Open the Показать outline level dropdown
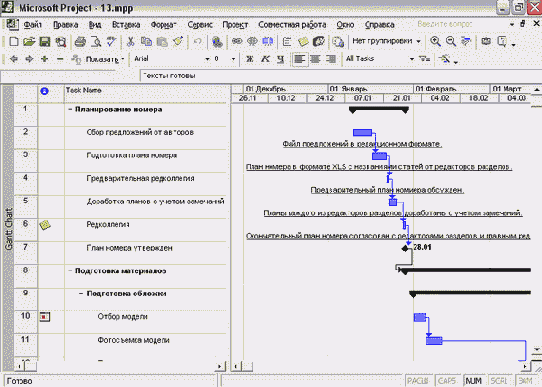542x387 pixels. click(105, 59)
